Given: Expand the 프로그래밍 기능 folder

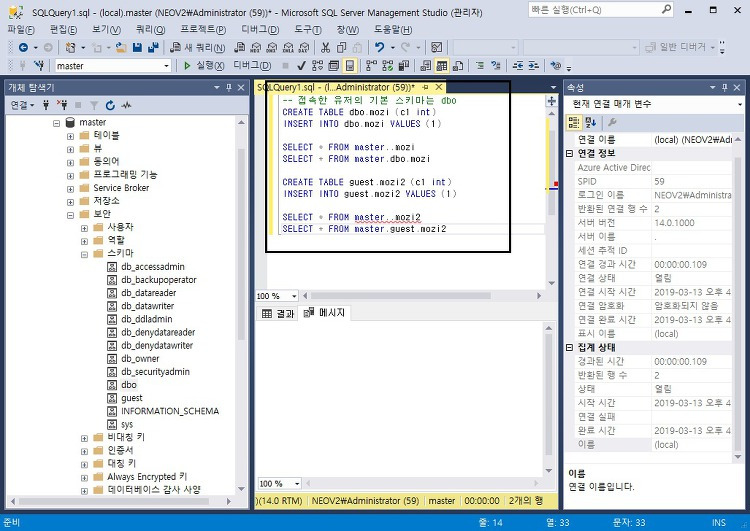Looking at the screenshot, I should pos(70,176).
